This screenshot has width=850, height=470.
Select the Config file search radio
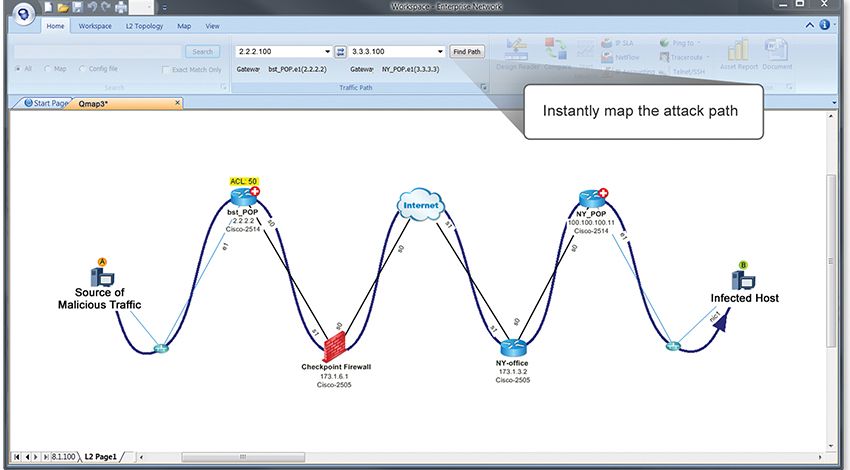tap(82, 69)
